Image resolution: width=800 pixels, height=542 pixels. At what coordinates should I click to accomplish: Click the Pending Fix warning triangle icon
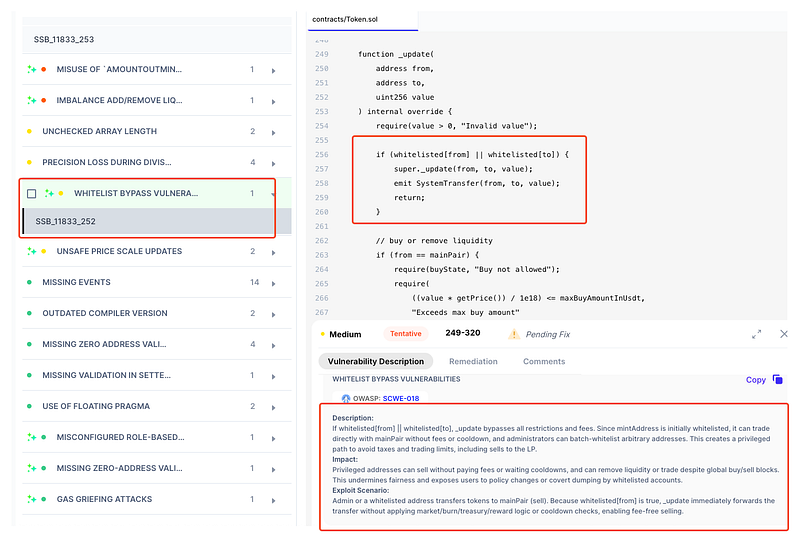[x=514, y=334]
